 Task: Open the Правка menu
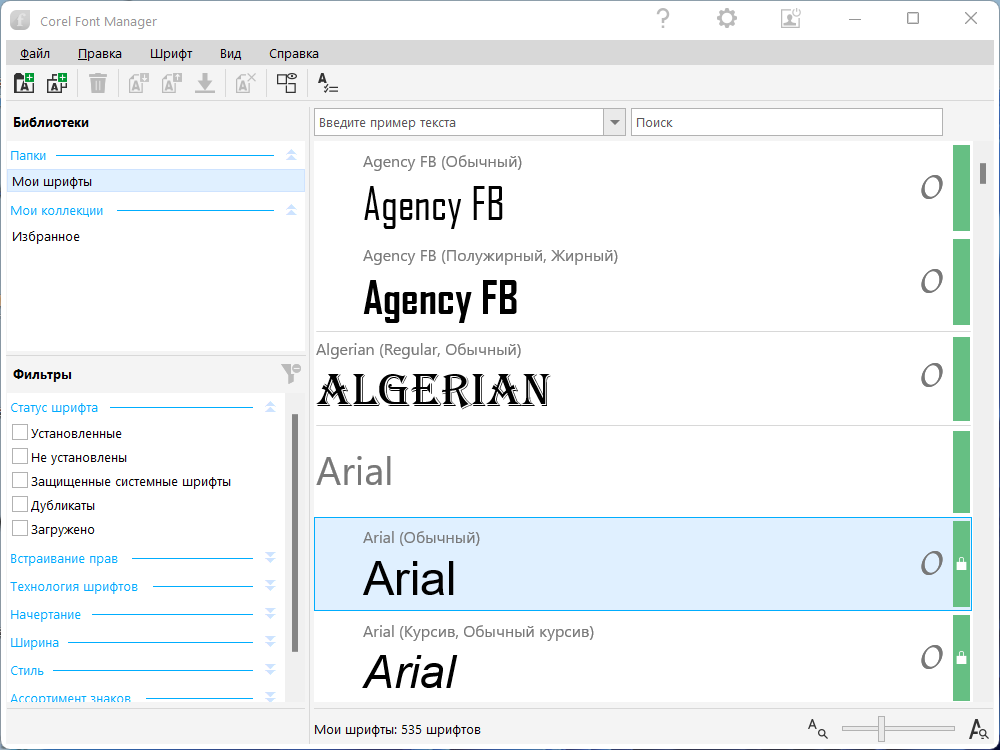click(99, 54)
